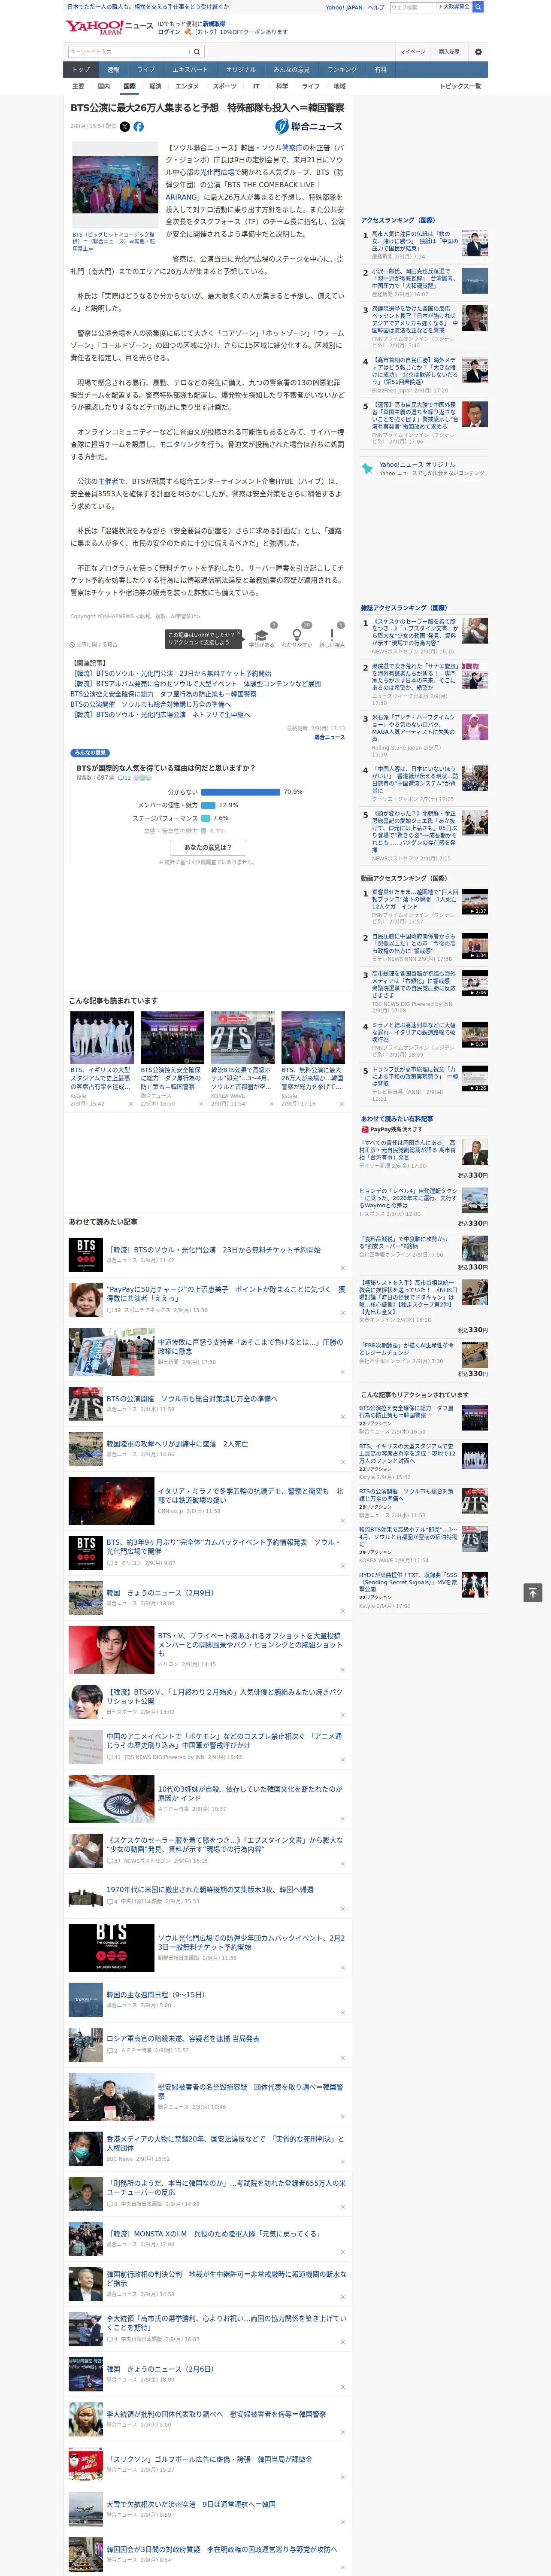Open article 1970年代に米国に搬出された朝鮮後期の文集
551x2576 pixels.
[x=210, y=1889]
